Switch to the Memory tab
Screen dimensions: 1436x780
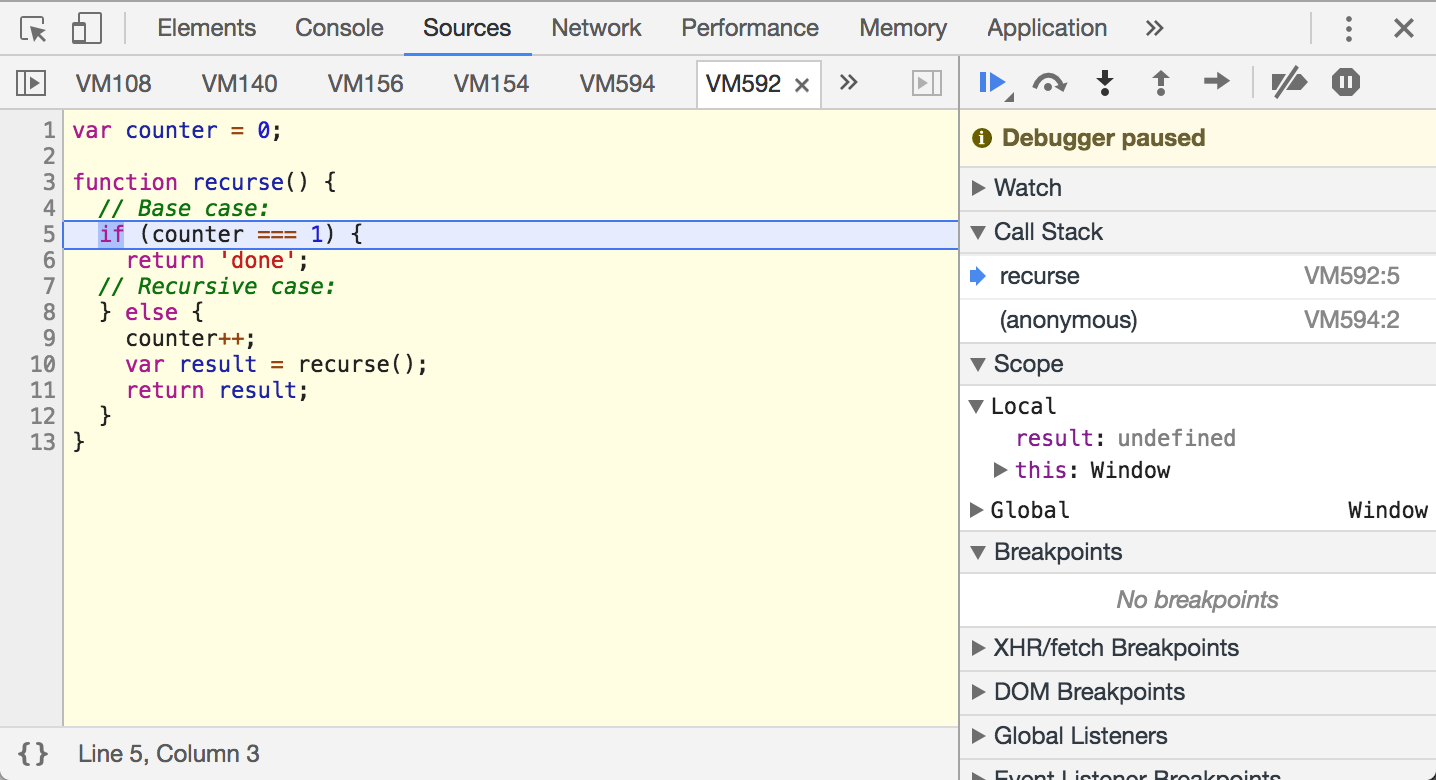pyautogui.click(x=903, y=28)
